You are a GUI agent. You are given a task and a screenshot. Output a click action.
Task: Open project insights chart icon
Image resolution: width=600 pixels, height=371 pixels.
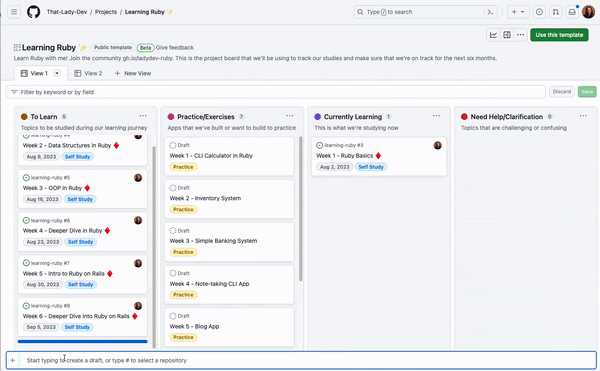[493, 35]
